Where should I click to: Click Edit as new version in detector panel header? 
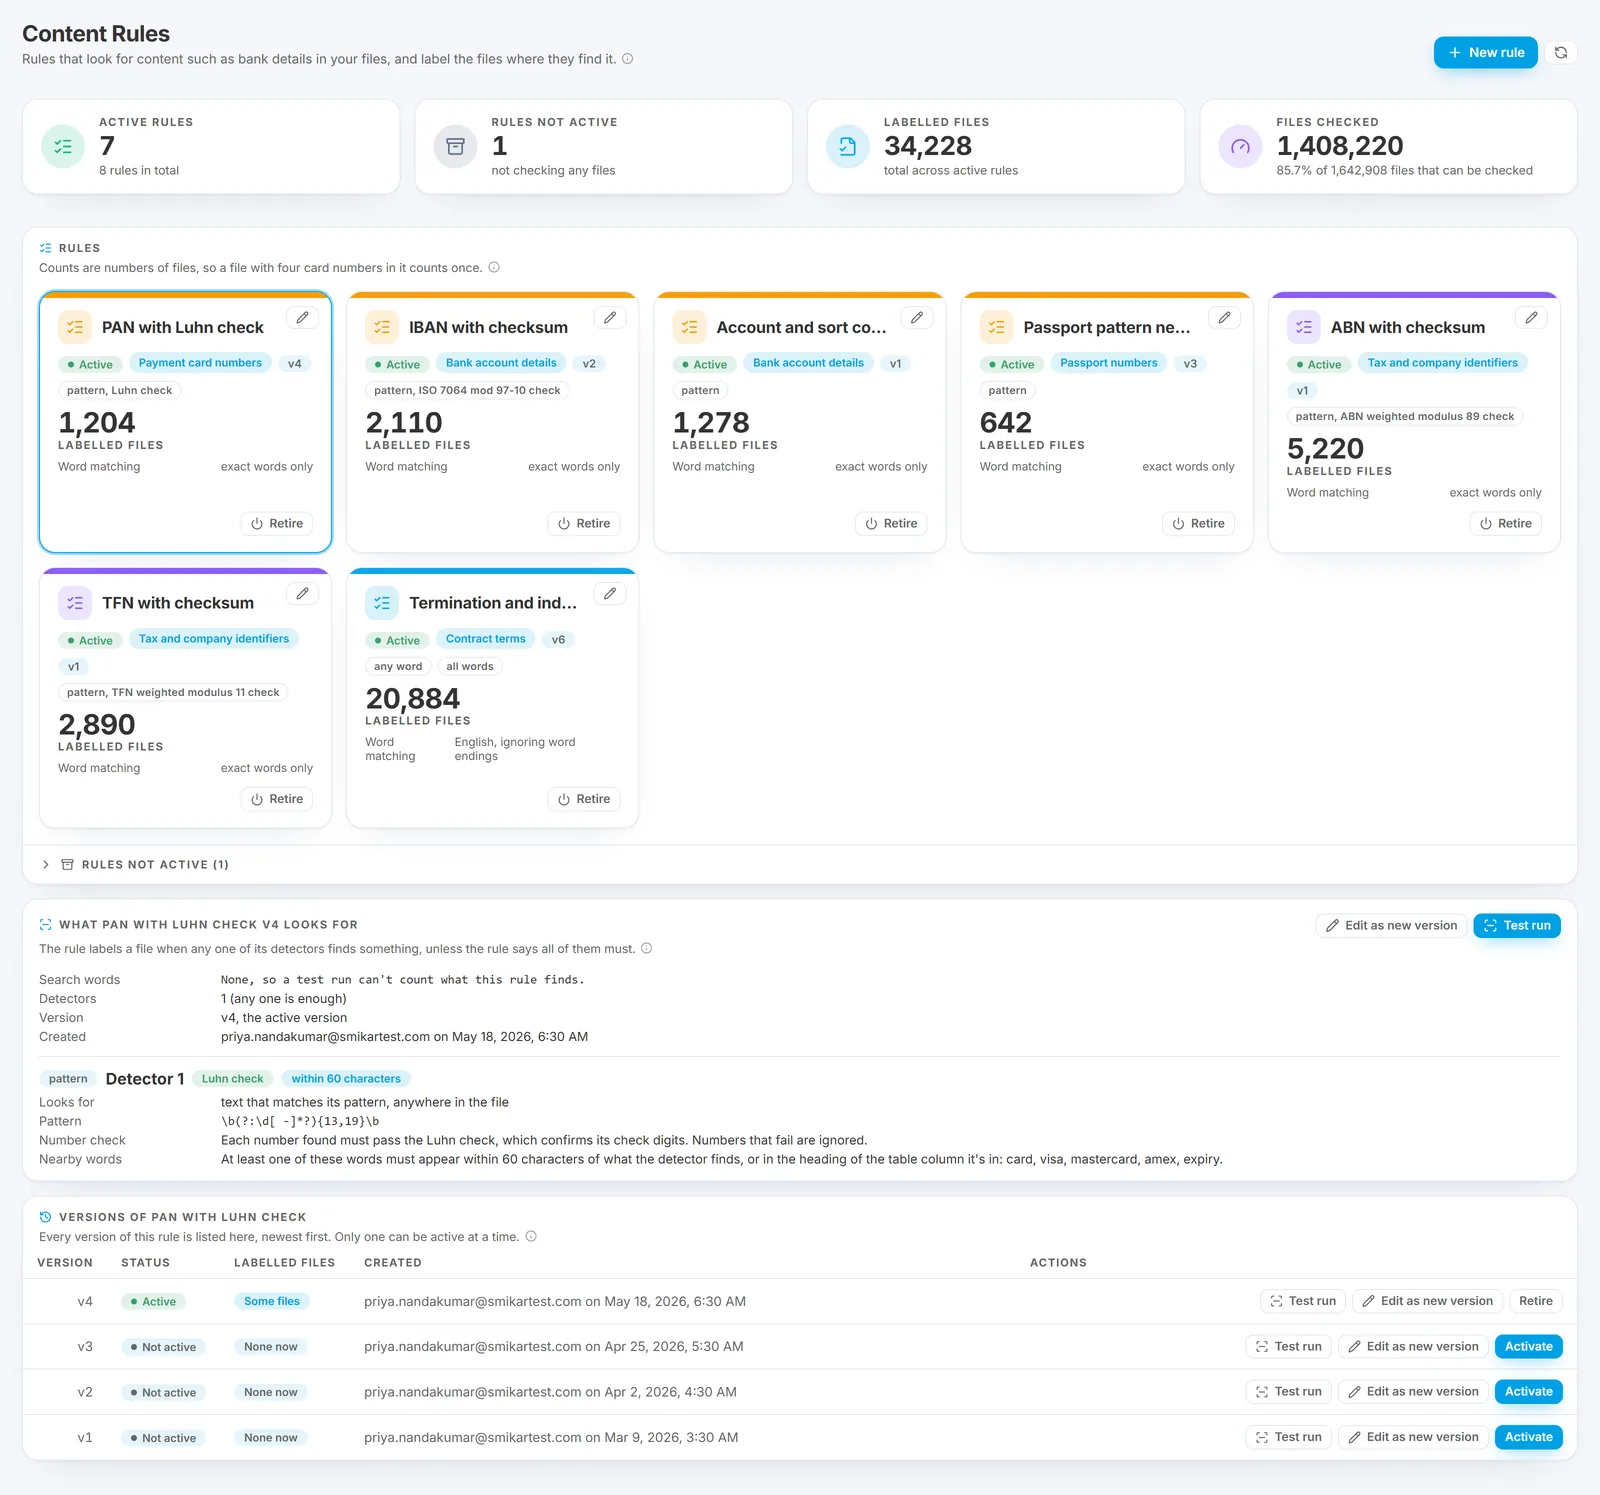tap(1391, 926)
